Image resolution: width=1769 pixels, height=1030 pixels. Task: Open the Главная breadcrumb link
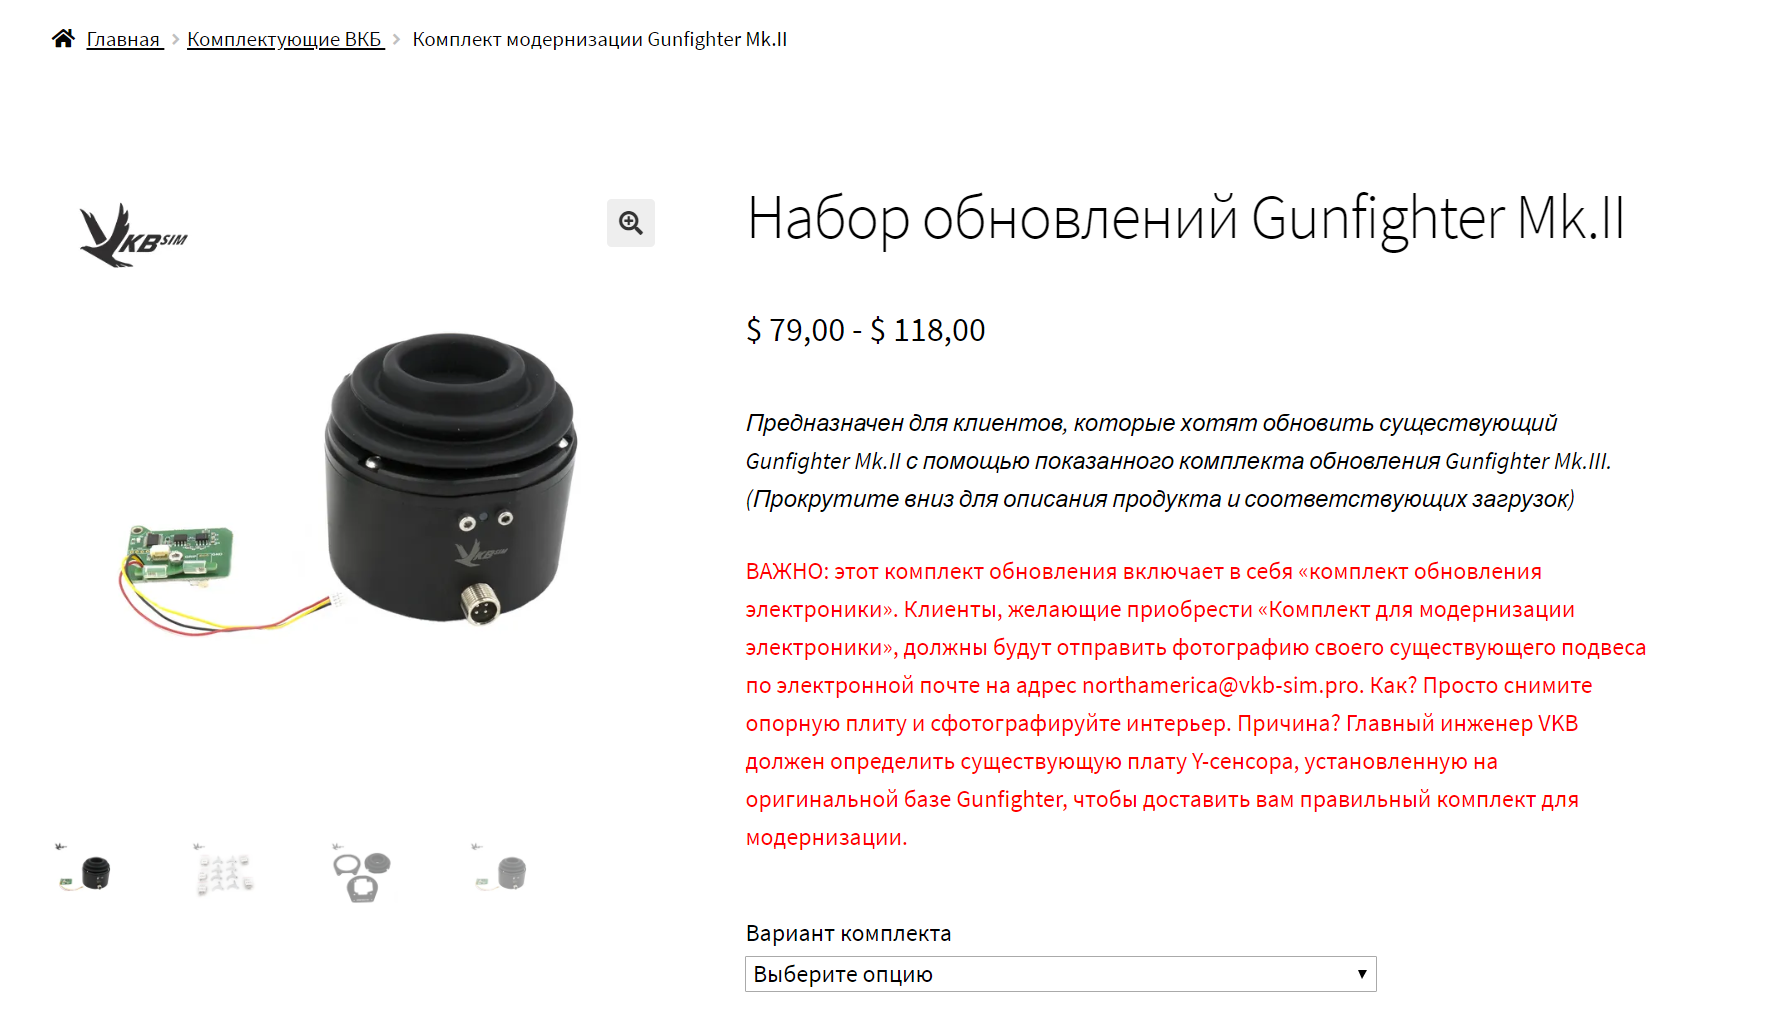[124, 39]
